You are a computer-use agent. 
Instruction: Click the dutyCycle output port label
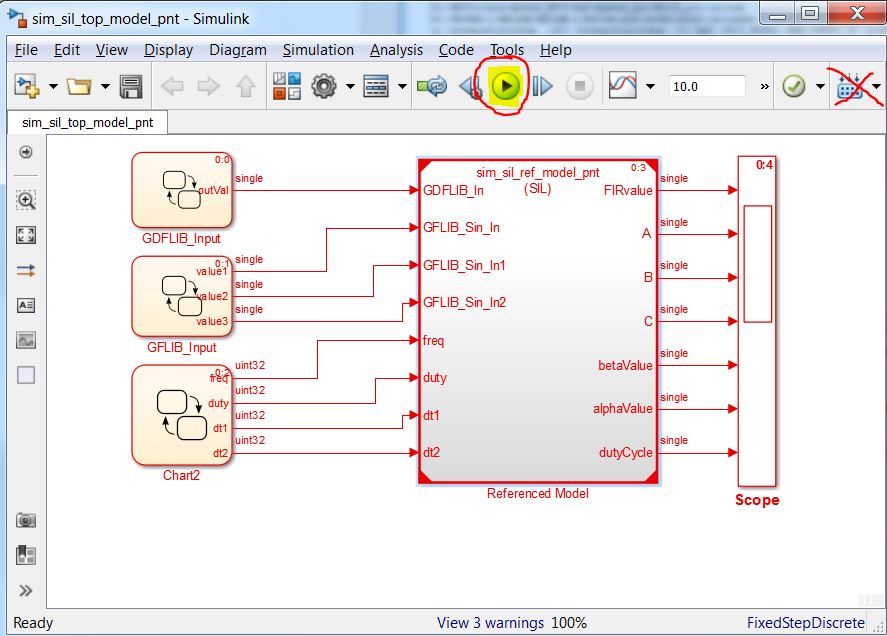(x=625, y=453)
